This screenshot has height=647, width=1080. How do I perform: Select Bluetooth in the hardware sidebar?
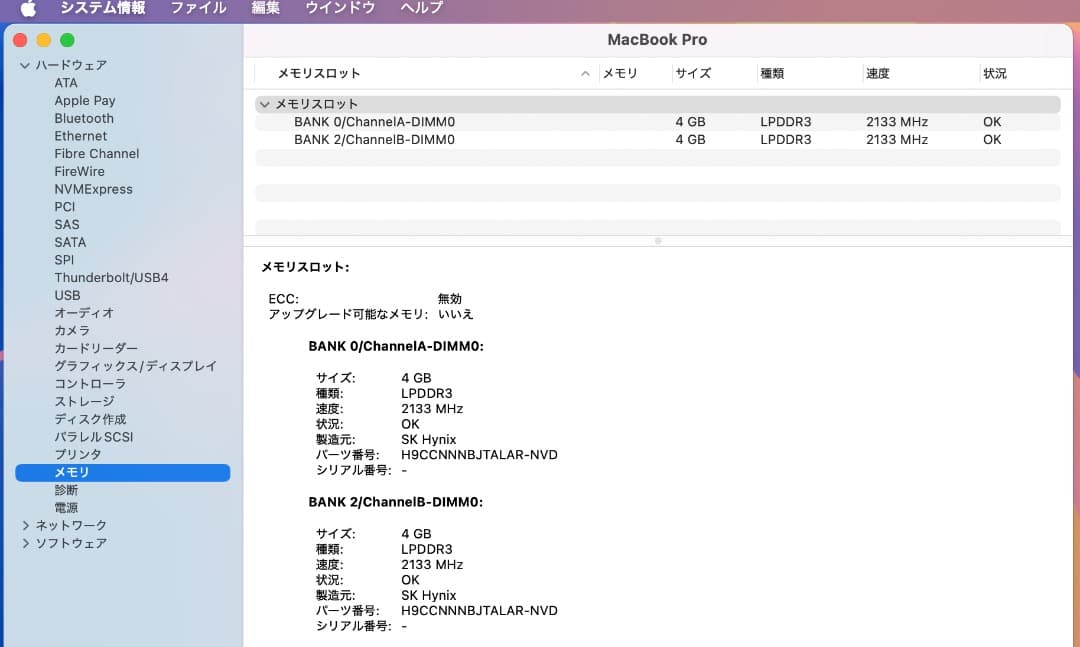83,118
